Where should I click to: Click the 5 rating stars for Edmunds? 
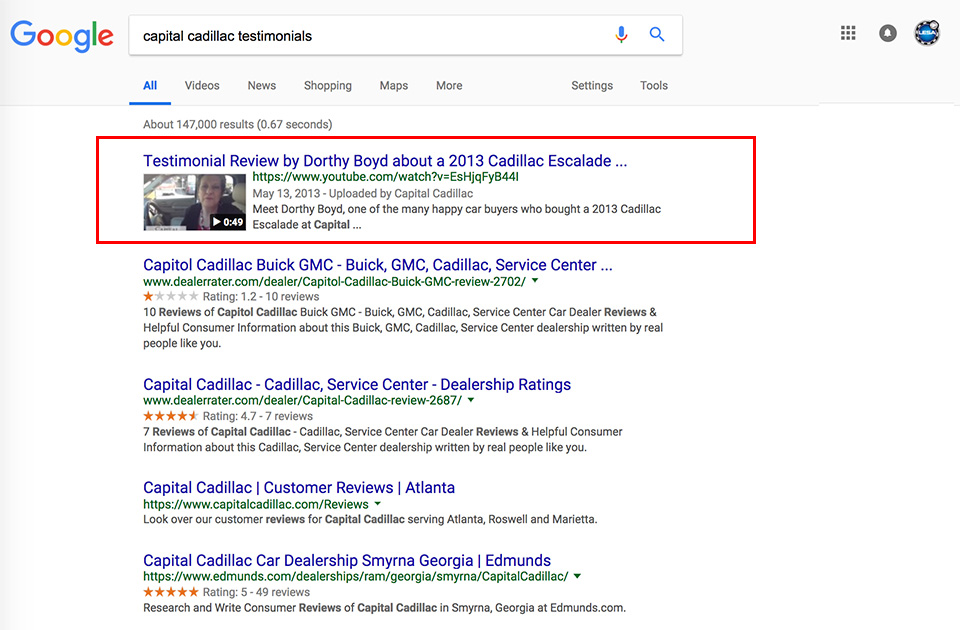(x=171, y=592)
